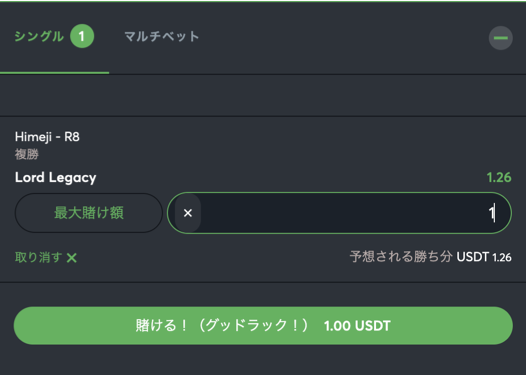Click the 最大賭け額 max bet button
Screen dimensions: 527x375
click(x=89, y=213)
